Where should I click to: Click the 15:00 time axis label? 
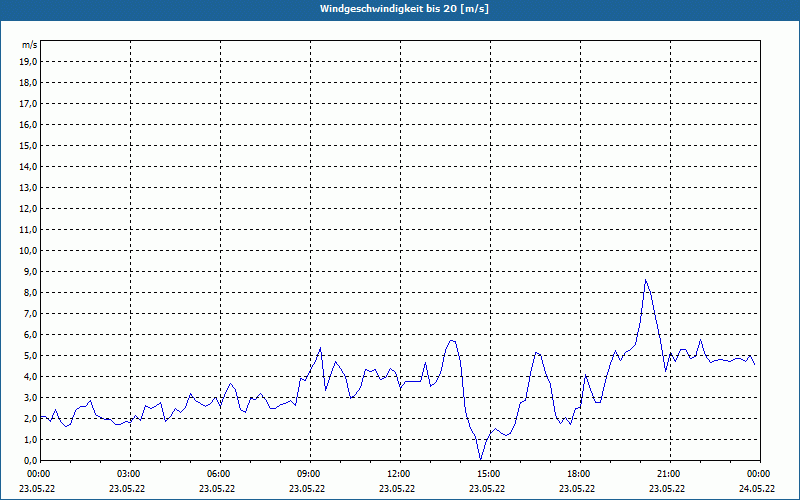click(490, 474)
